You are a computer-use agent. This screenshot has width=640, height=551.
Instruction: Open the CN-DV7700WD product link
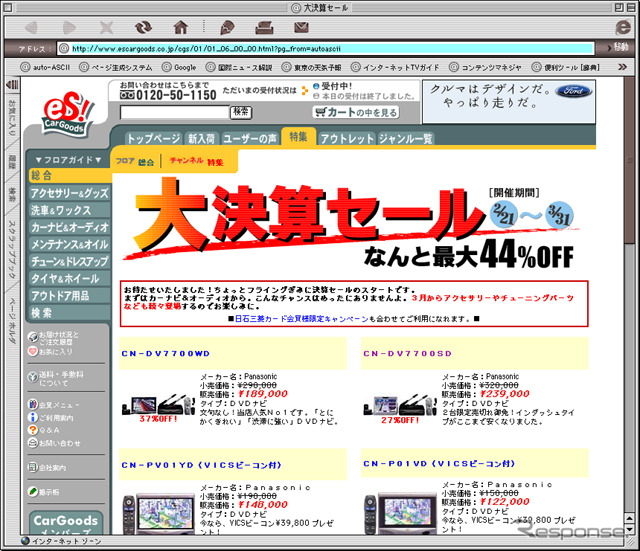[x=166, y=353]
